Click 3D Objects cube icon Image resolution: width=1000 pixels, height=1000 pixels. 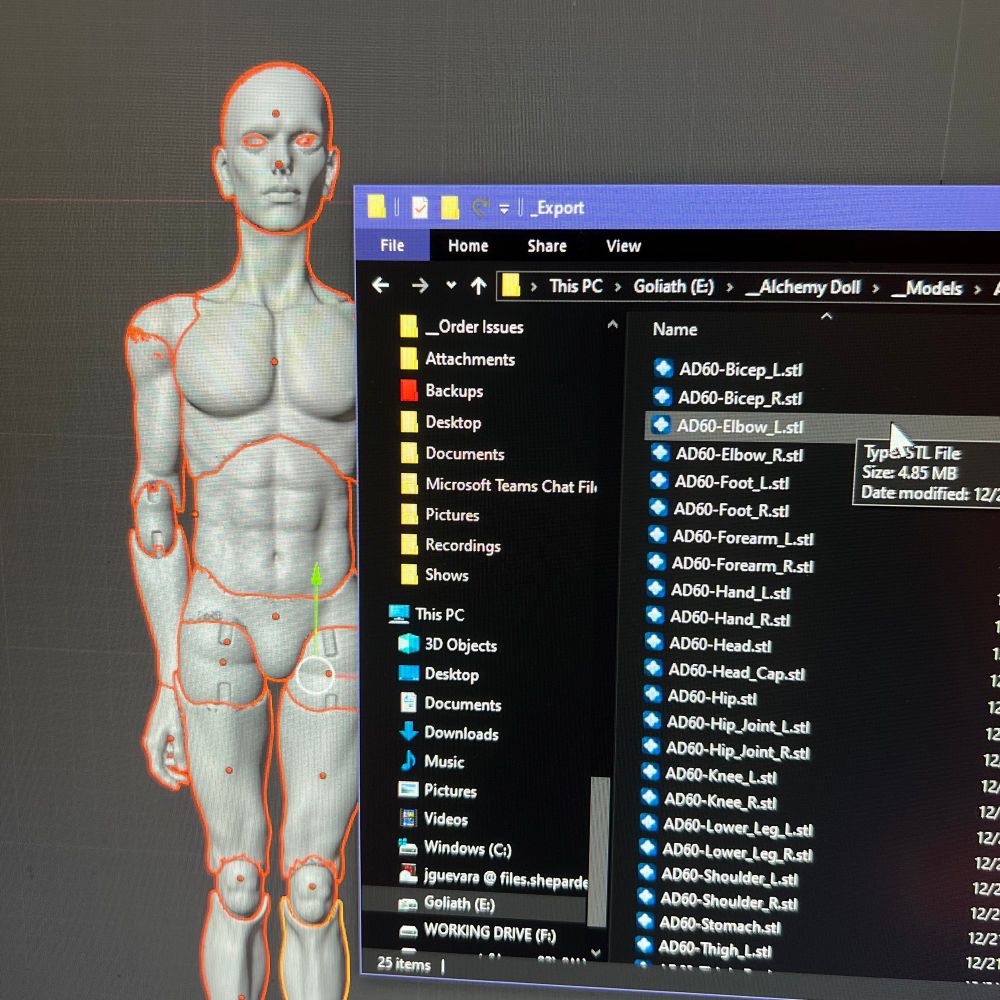click(409, 643)
